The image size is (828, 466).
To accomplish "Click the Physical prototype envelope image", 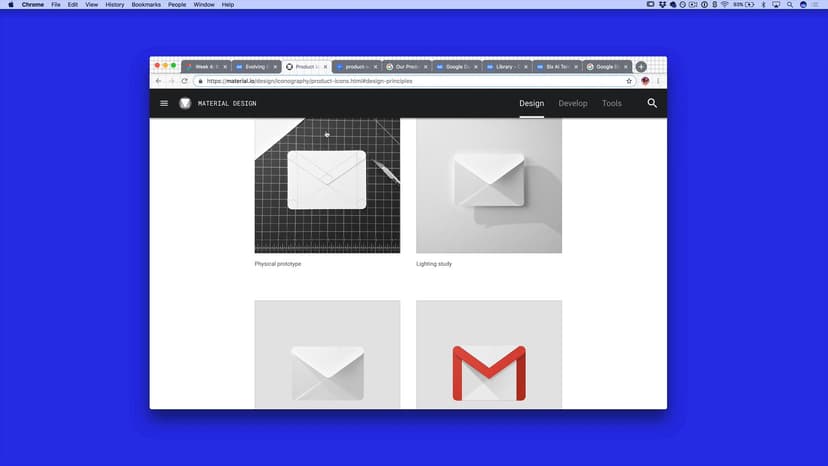I will click(x=327, y=185).
